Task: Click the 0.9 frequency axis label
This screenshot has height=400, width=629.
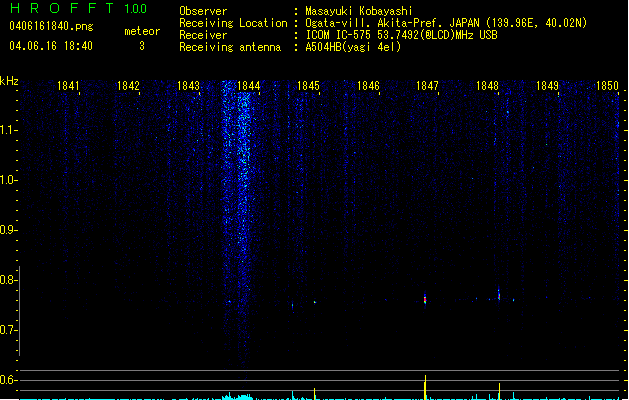Action: click(x=8, y=230)
